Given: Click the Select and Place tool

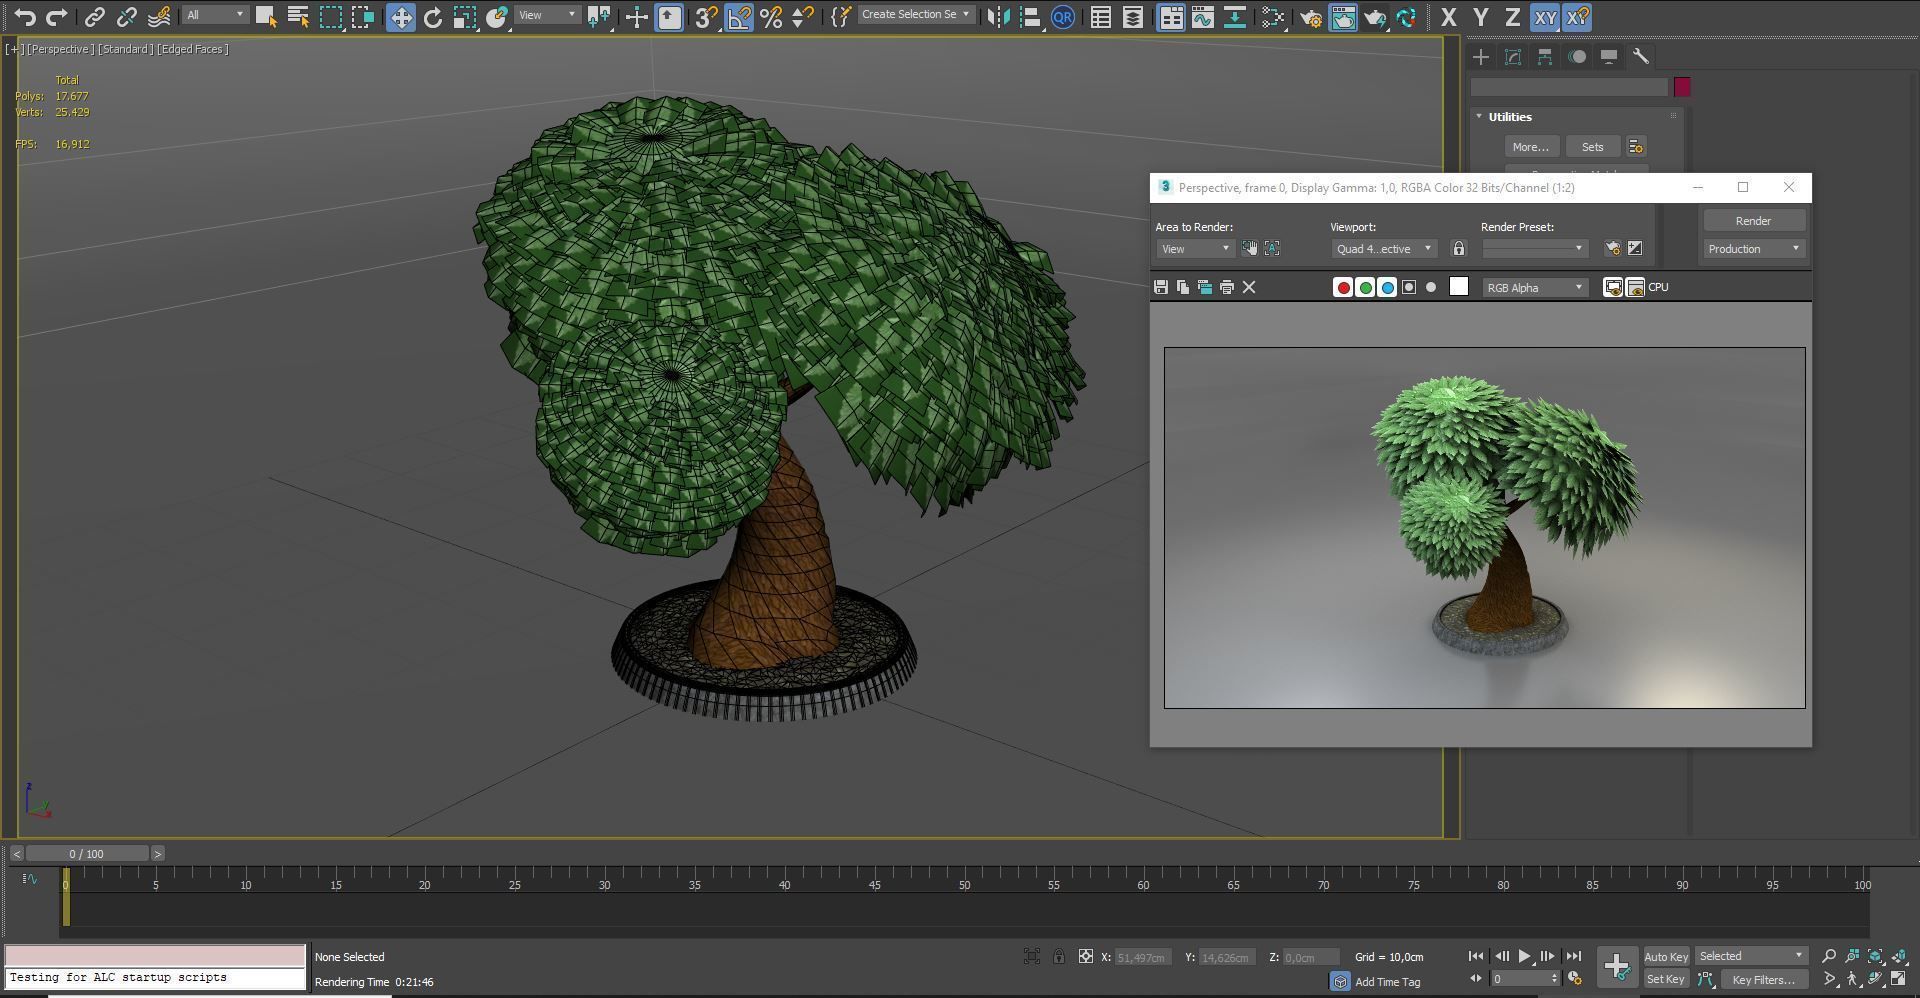Looking at the screenshot, I should [497, 17].
